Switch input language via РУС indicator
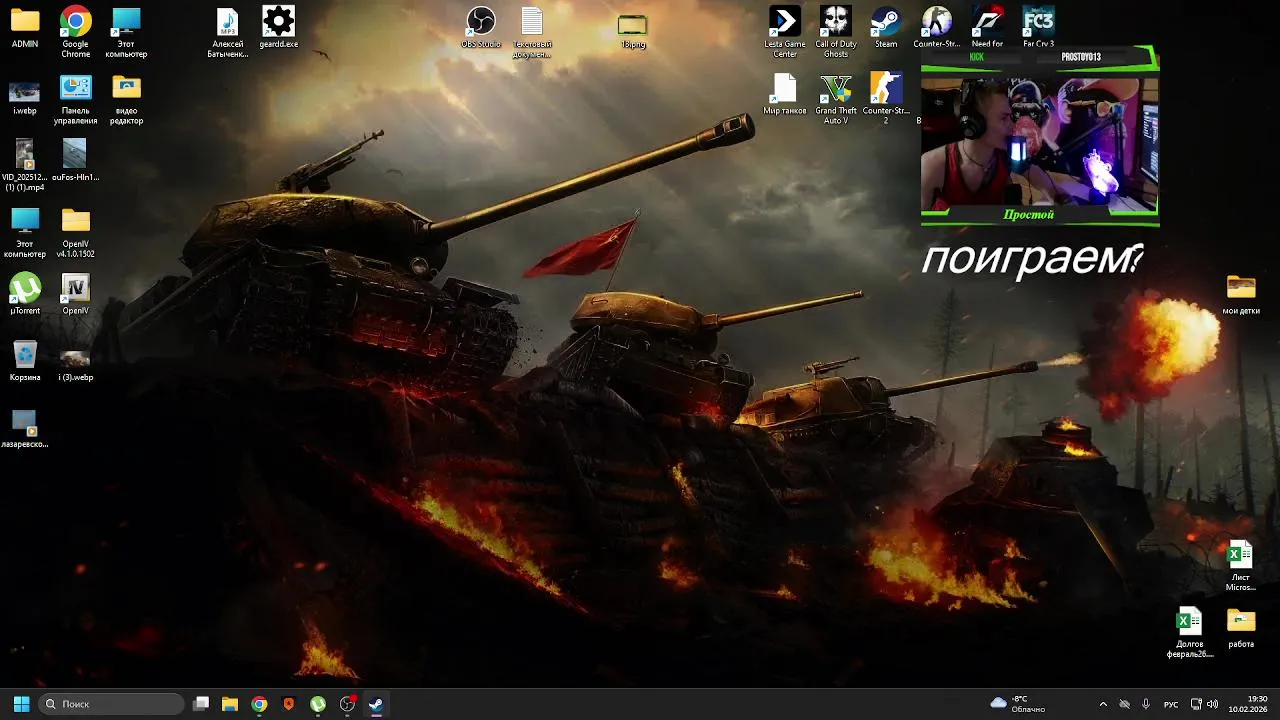This screenshot has height=720, width=1280. (1171, 704)
